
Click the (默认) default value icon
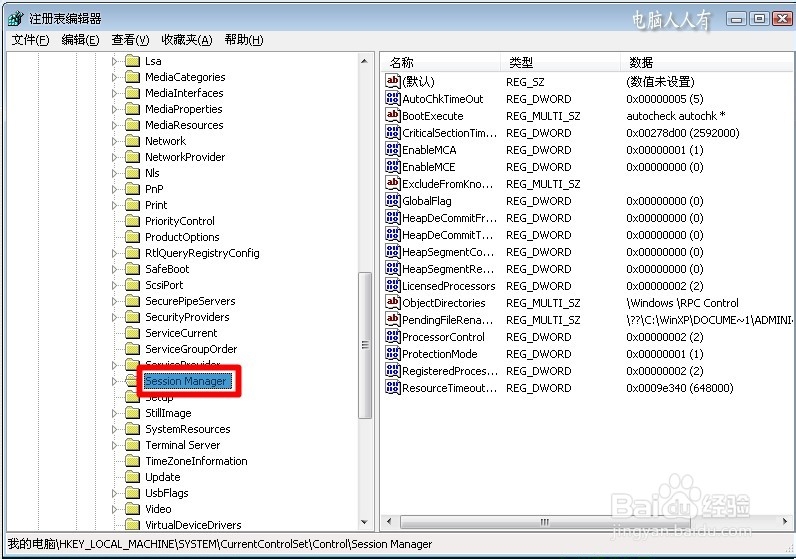pyautogui.click(x=393, y=81)
